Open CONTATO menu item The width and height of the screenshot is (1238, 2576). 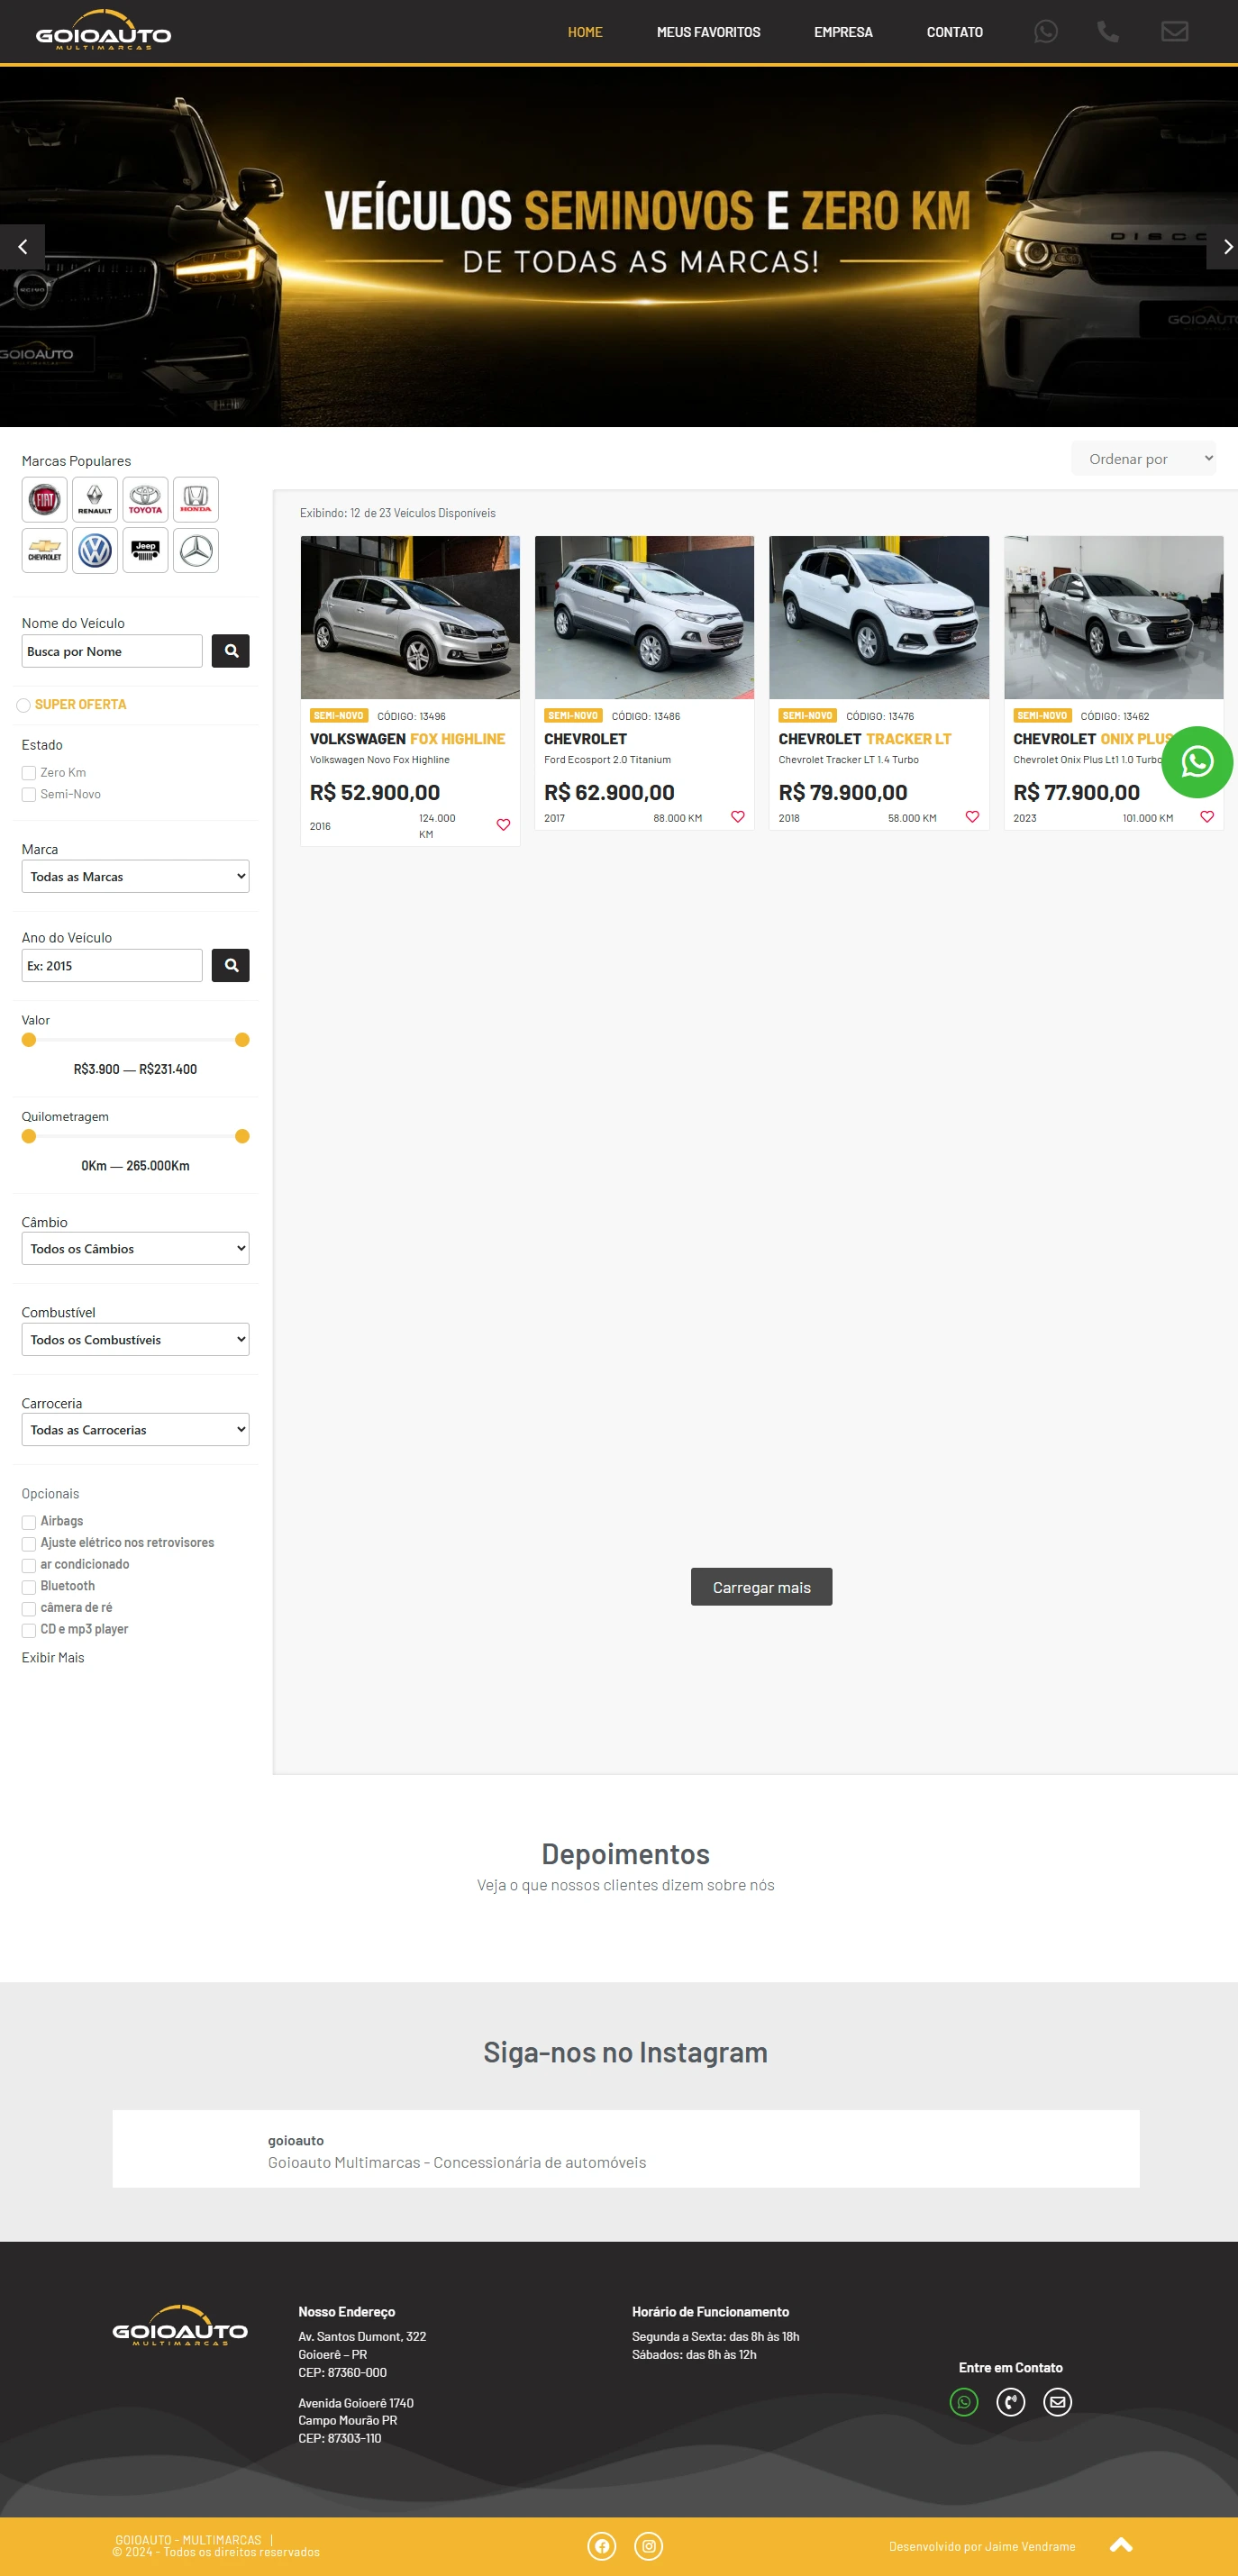click(954, 32)
